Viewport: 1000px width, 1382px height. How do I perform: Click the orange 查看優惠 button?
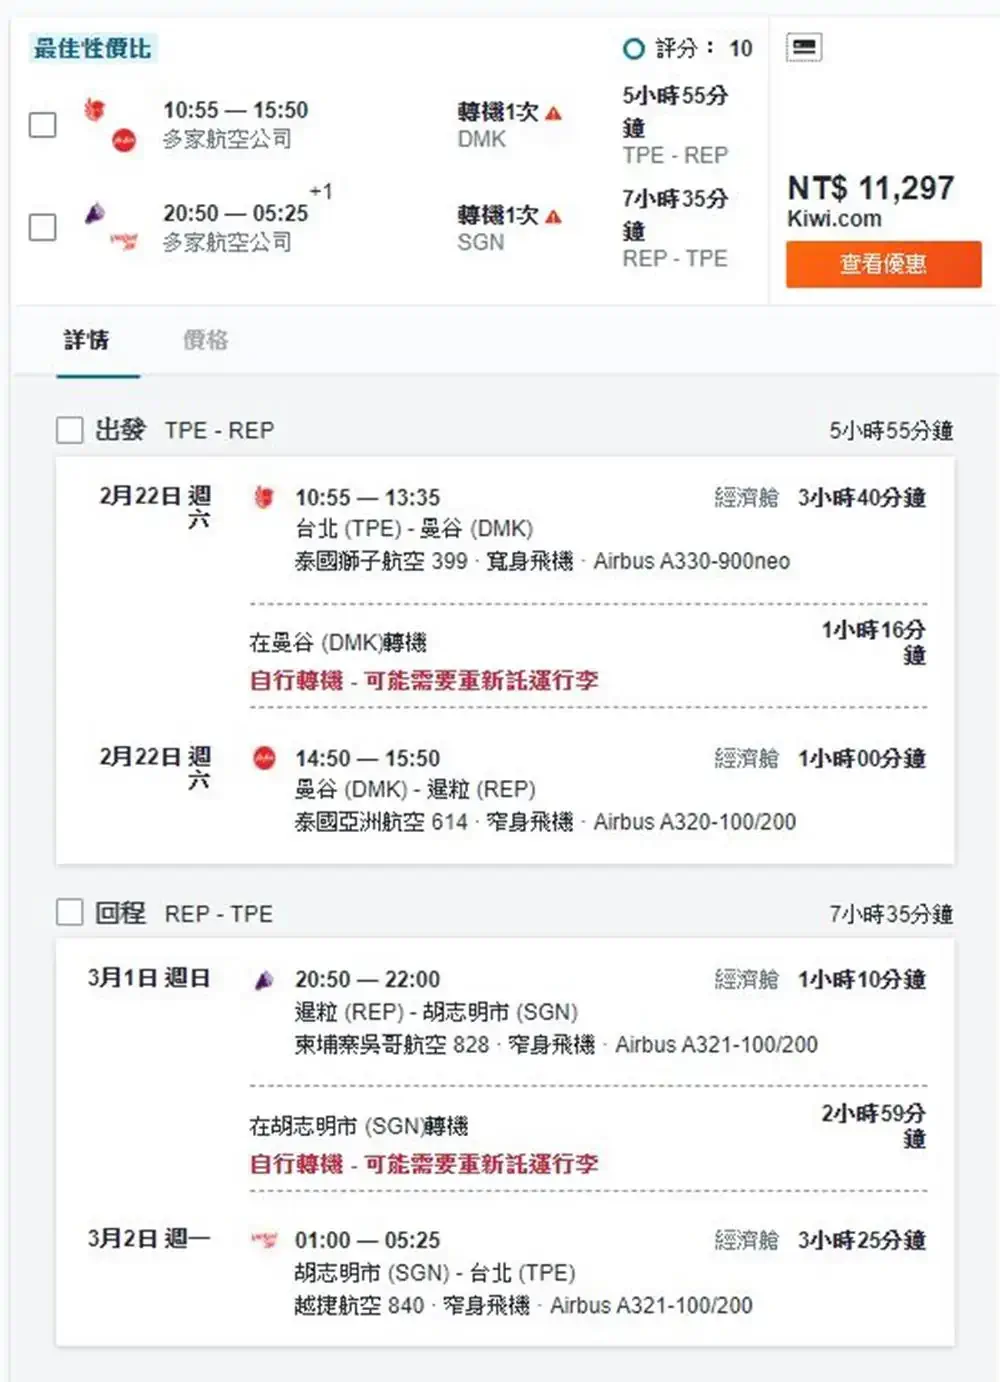(x=886, y=265)
